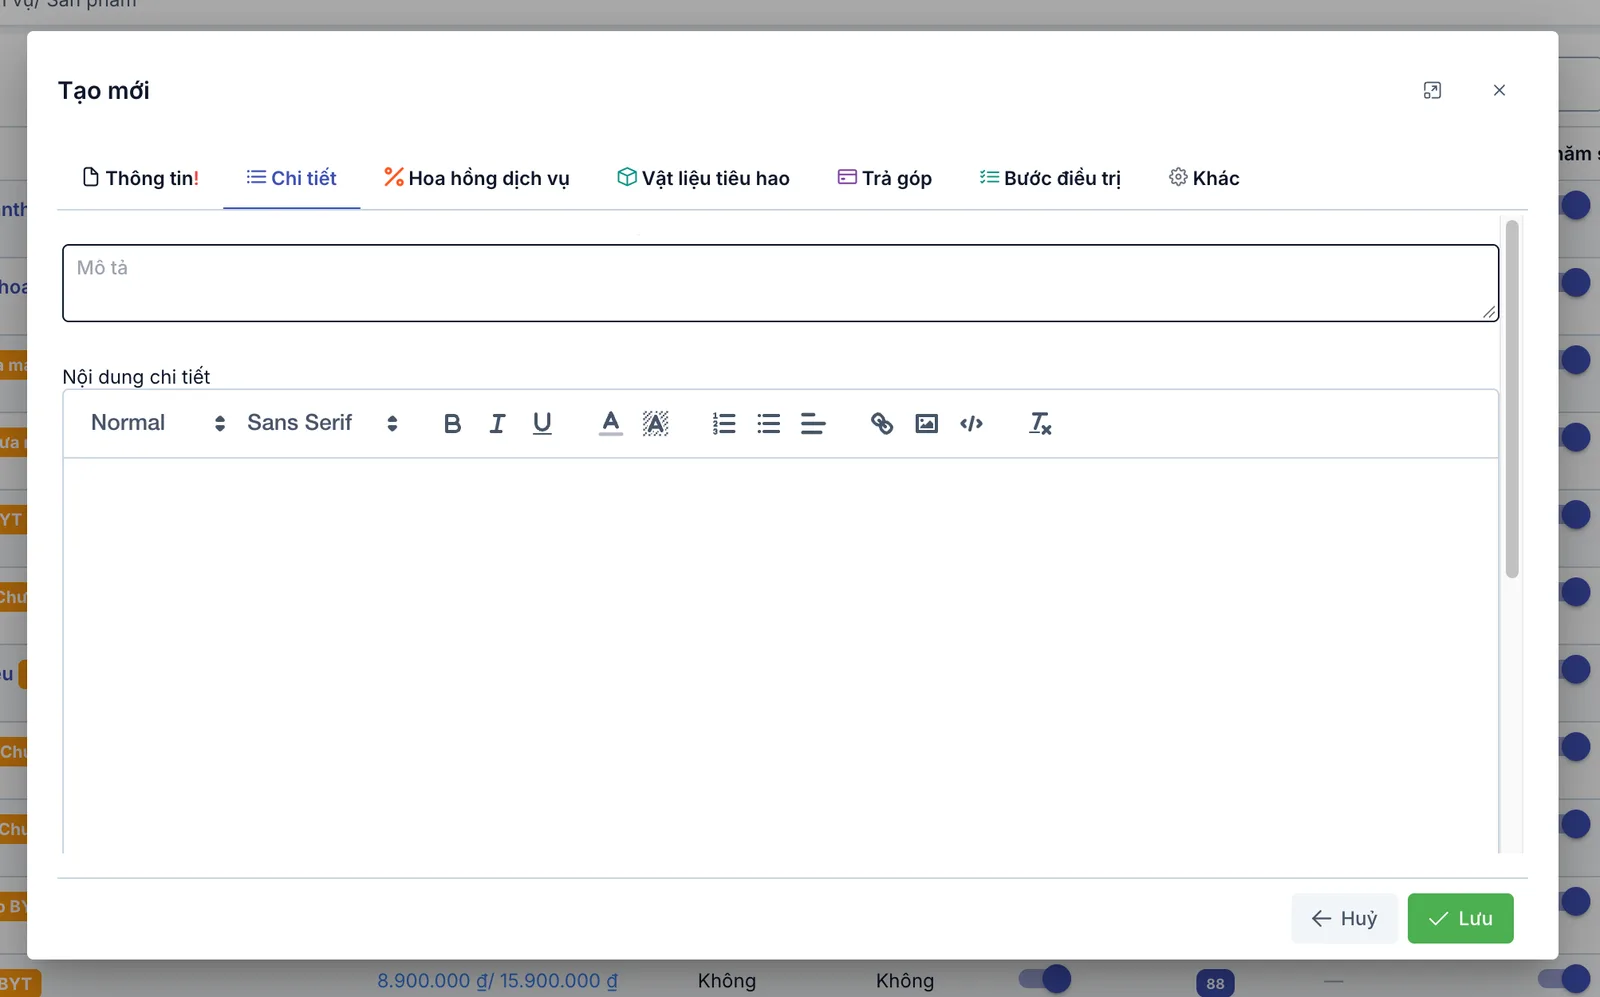Viewport: 1600px width, 997px height.
Task: Insert an image into the content
Action: point(927,424)
